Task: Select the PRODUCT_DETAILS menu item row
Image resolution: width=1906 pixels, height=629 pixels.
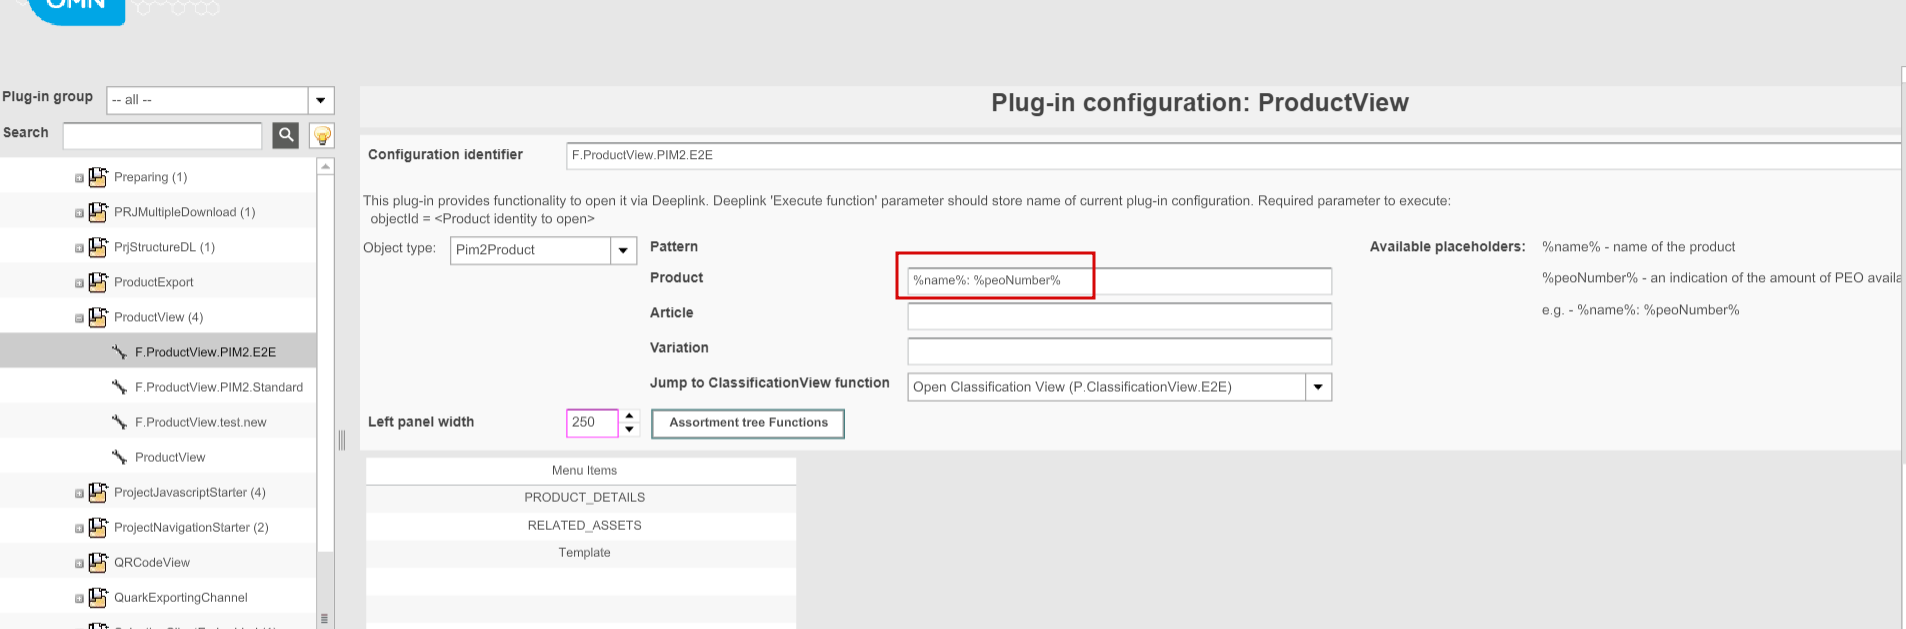Action: [x=582, y=498]
